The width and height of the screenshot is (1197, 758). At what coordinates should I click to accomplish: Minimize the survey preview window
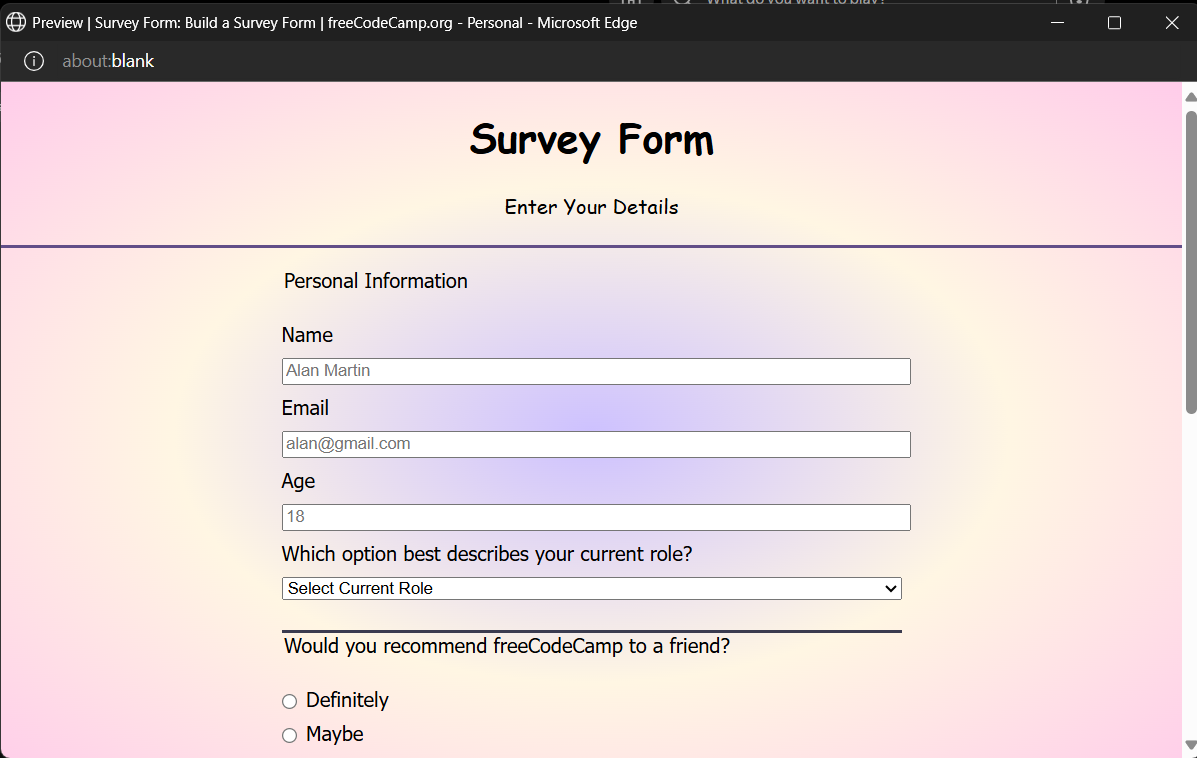point(1056,22)
